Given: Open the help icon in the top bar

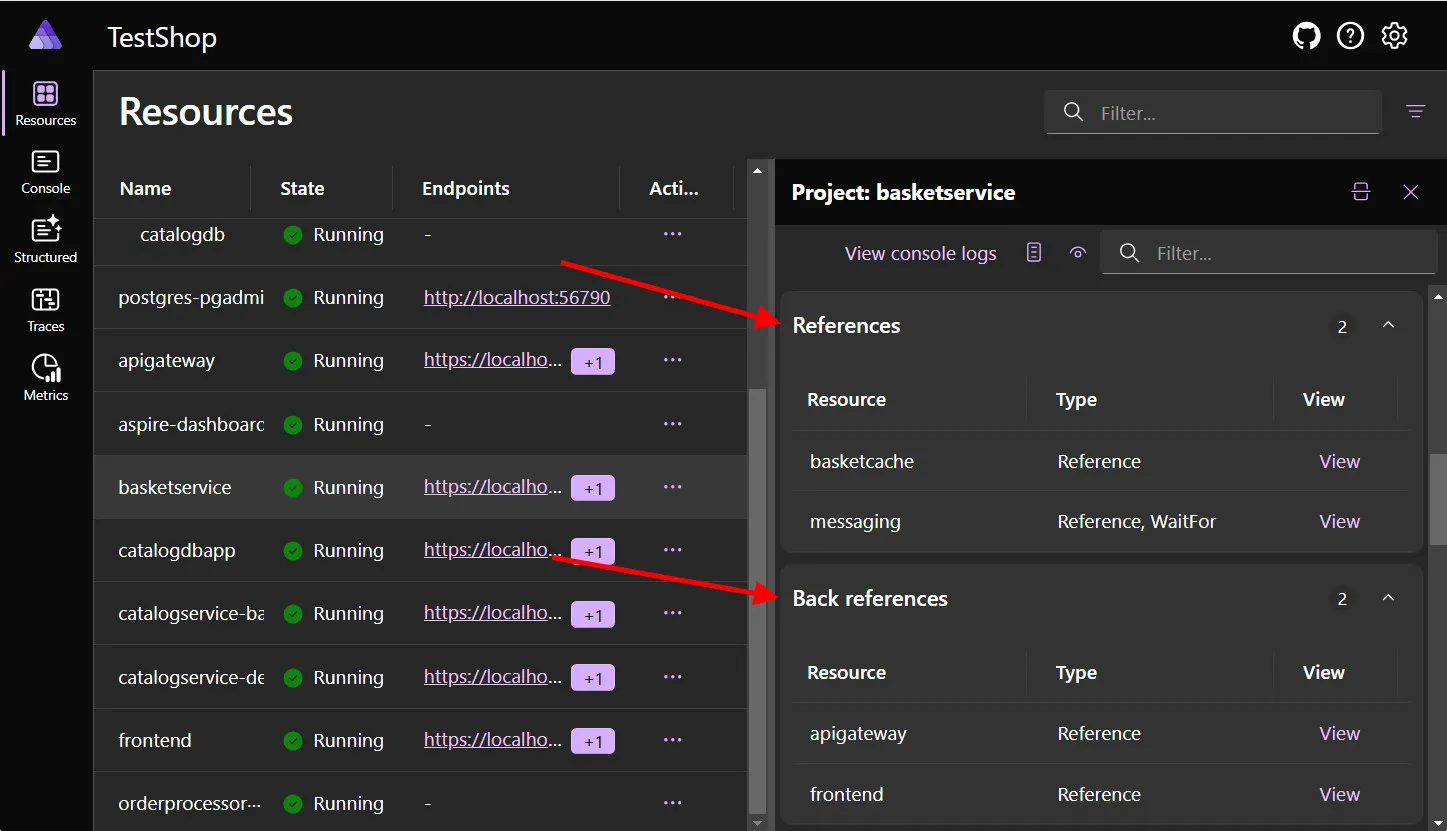Looking at the screenshot, I should pyautogui.click(x=1350, y=35).
